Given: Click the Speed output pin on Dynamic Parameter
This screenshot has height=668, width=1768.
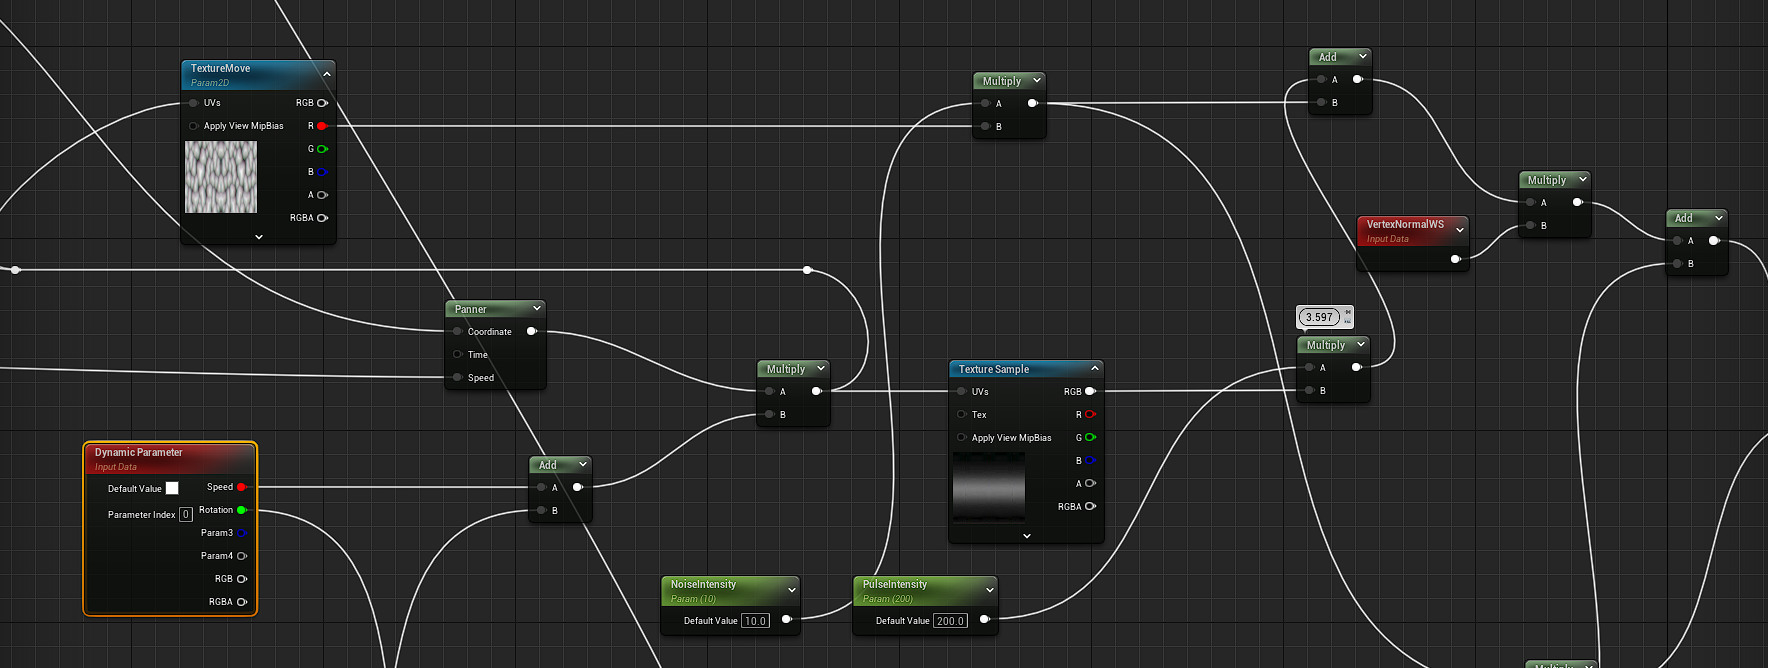Looking at the screenshot, I should [241, 487].
